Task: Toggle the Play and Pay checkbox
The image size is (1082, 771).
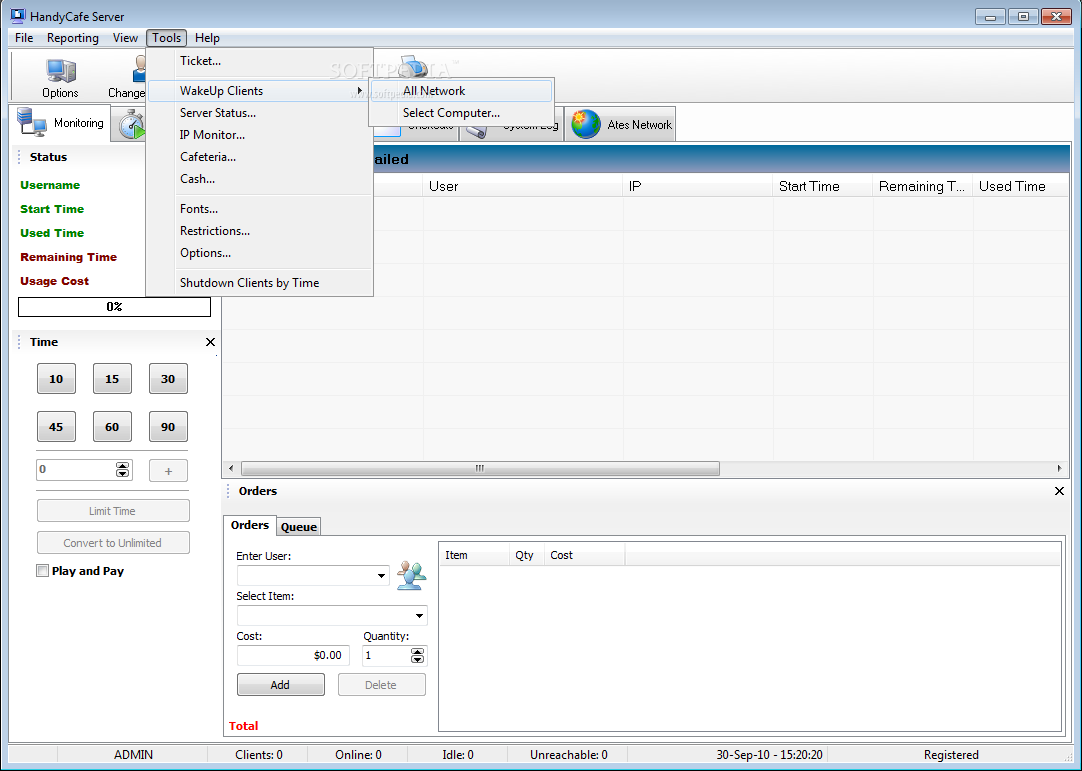Action: 43,571
